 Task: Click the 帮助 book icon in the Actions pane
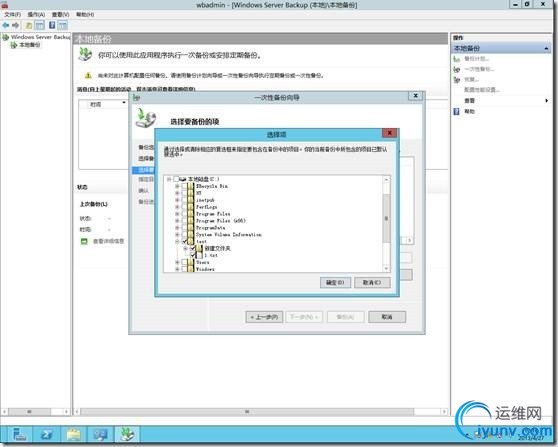457,111
